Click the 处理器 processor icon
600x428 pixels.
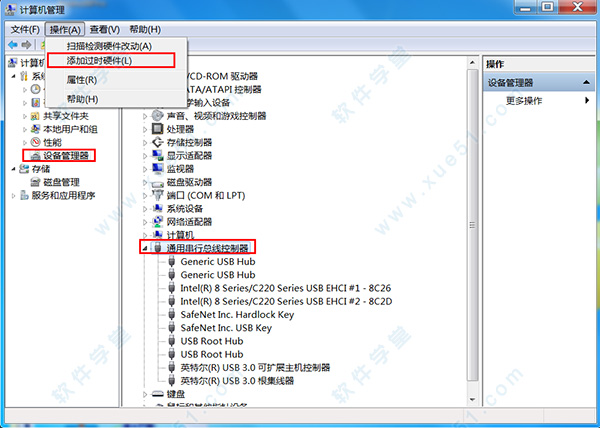coord(158,129)
